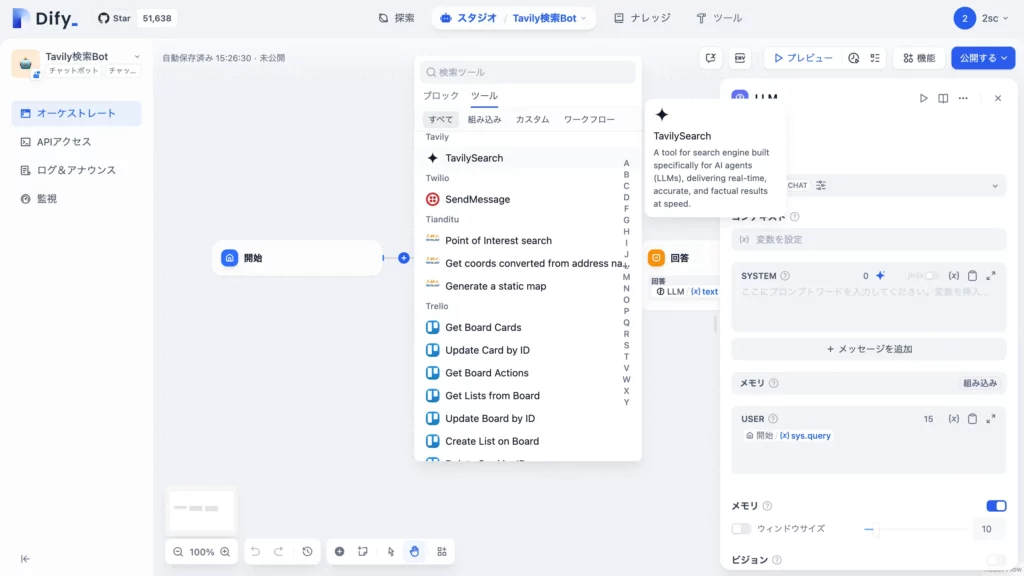The width and height of the screenshot is (1024, 576).
Task: Open the change history clock icon
Action: click(307, 551)
